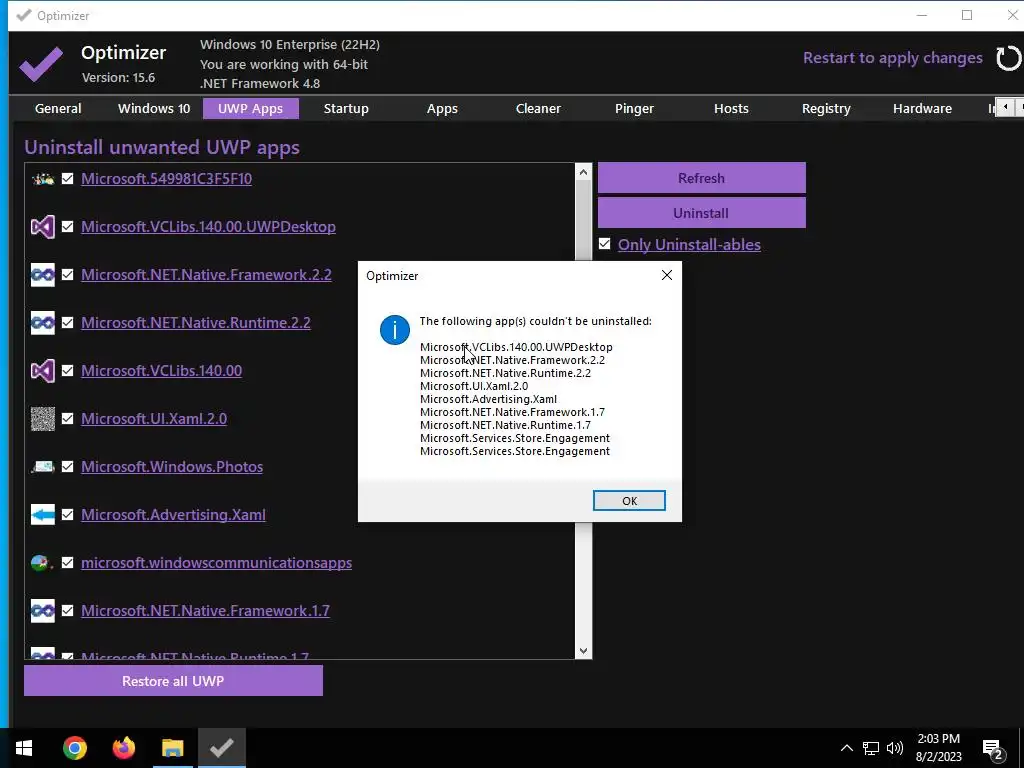Click the taskbar clock showing 2:03 PM
Image resolution: width=1024 pixels, height=768 pixels.
[938, 748]
